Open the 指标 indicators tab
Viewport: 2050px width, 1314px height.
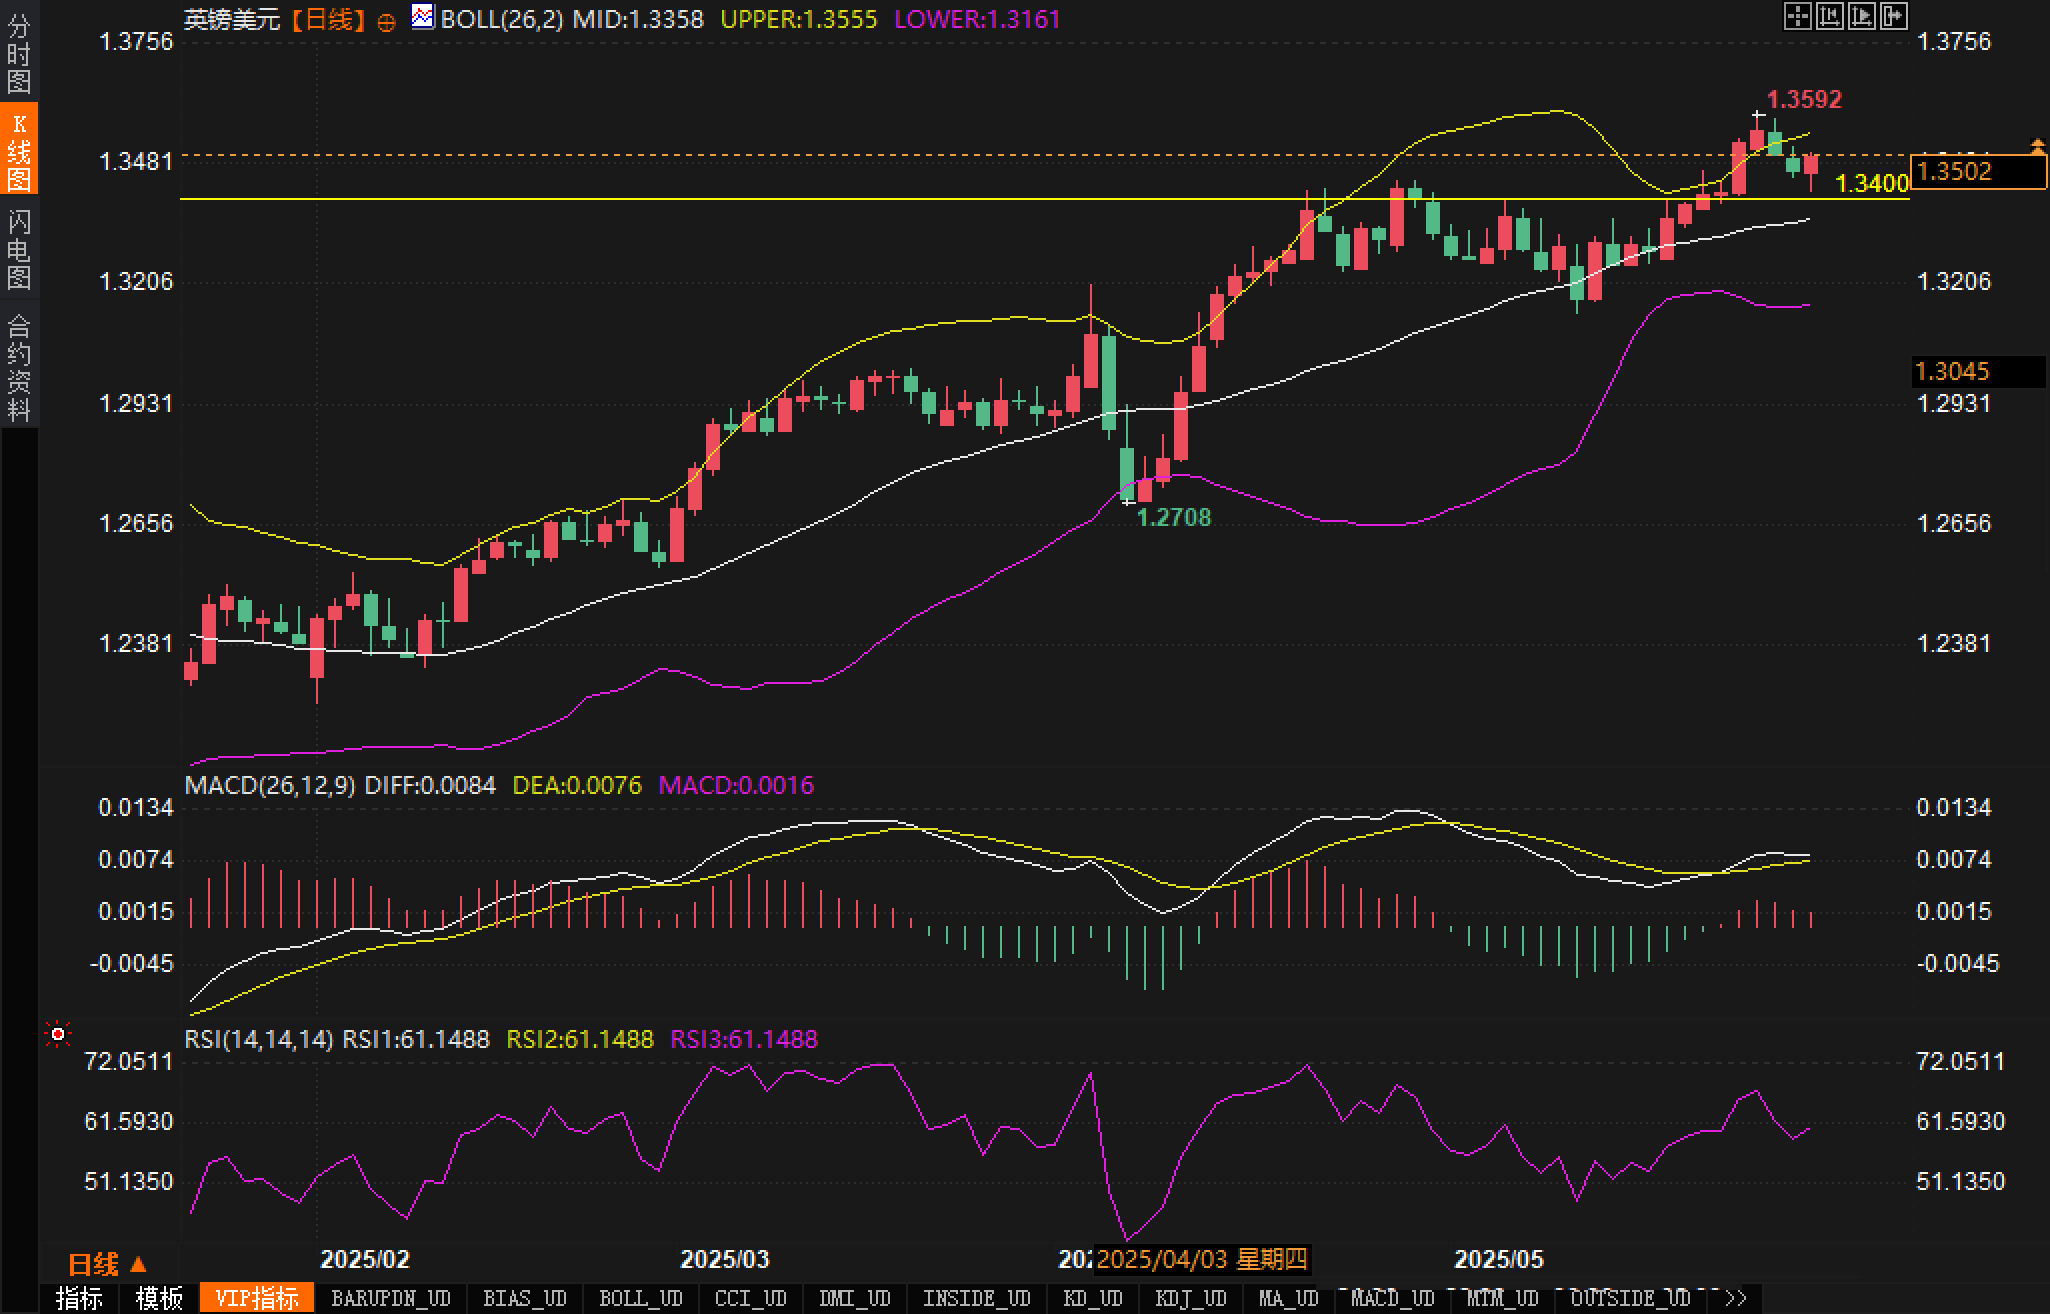point(79,1298)
